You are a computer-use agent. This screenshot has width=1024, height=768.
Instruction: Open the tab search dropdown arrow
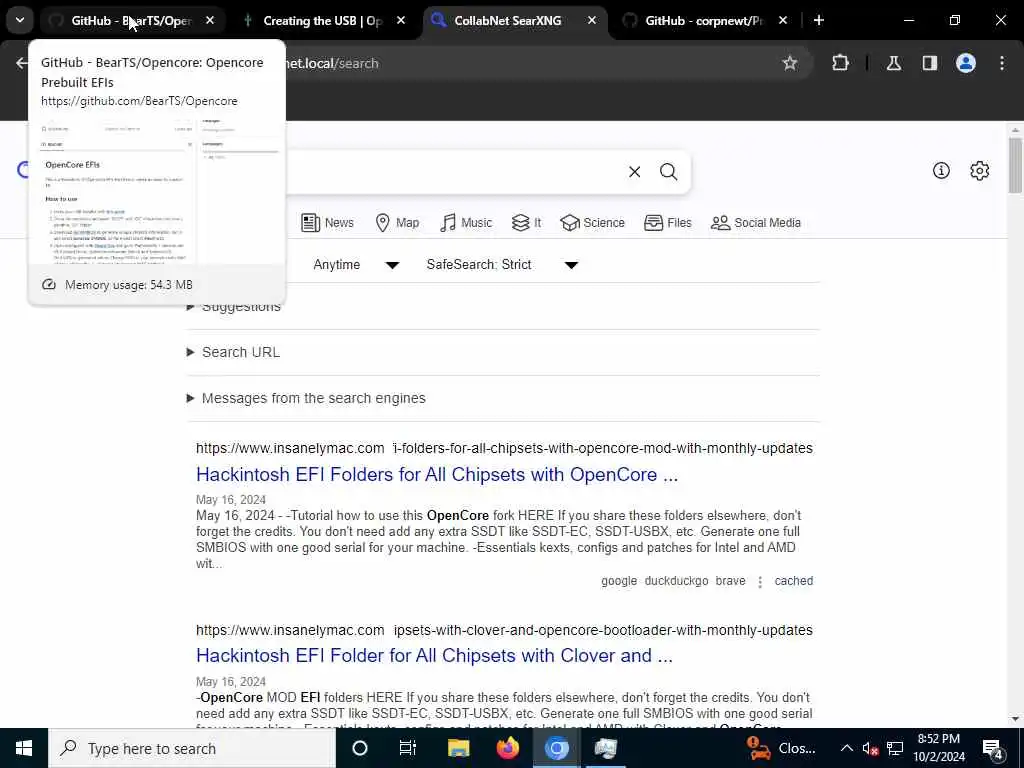20,20
